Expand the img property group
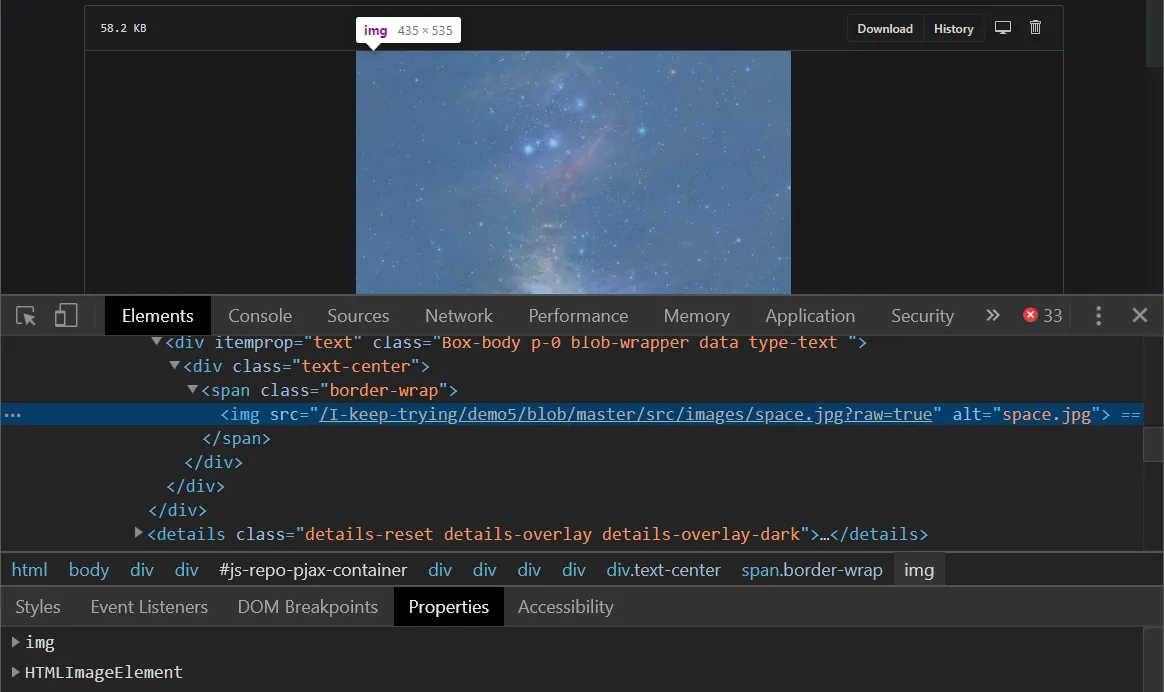The height and width of the screenshot is (692, 1164). pyautogui.click(x=15, y=642)
